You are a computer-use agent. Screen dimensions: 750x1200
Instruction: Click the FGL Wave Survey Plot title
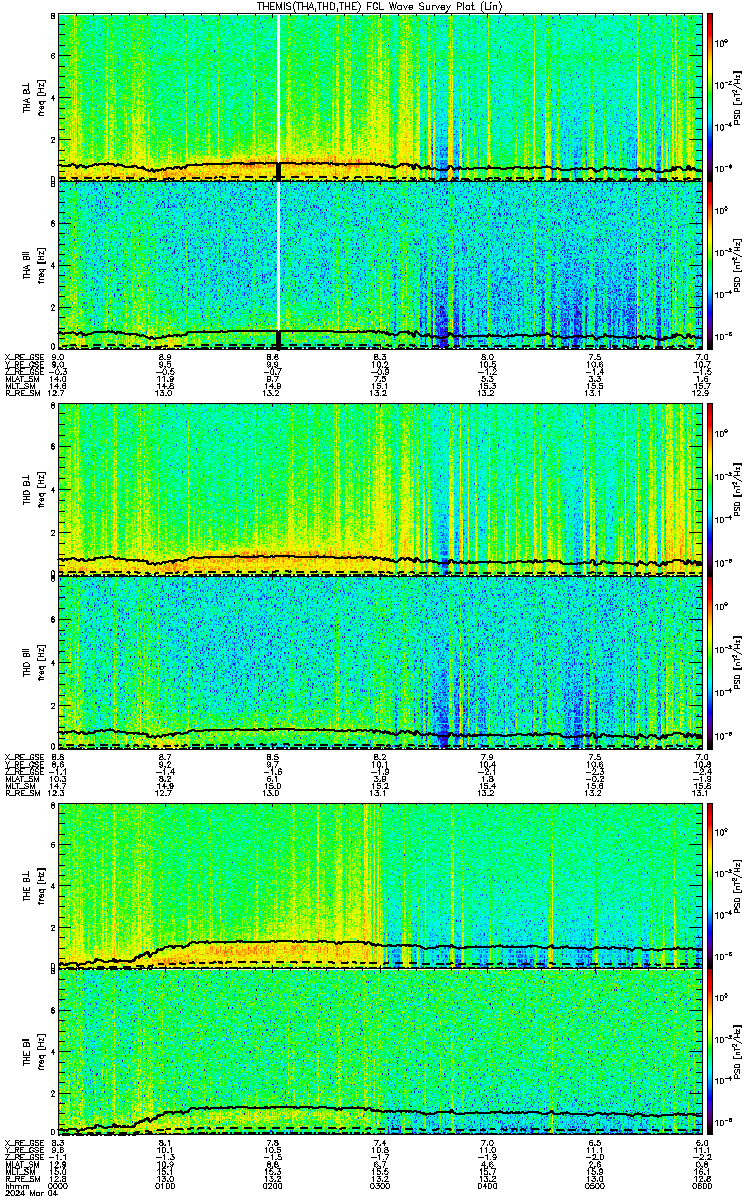click(380, 6)
